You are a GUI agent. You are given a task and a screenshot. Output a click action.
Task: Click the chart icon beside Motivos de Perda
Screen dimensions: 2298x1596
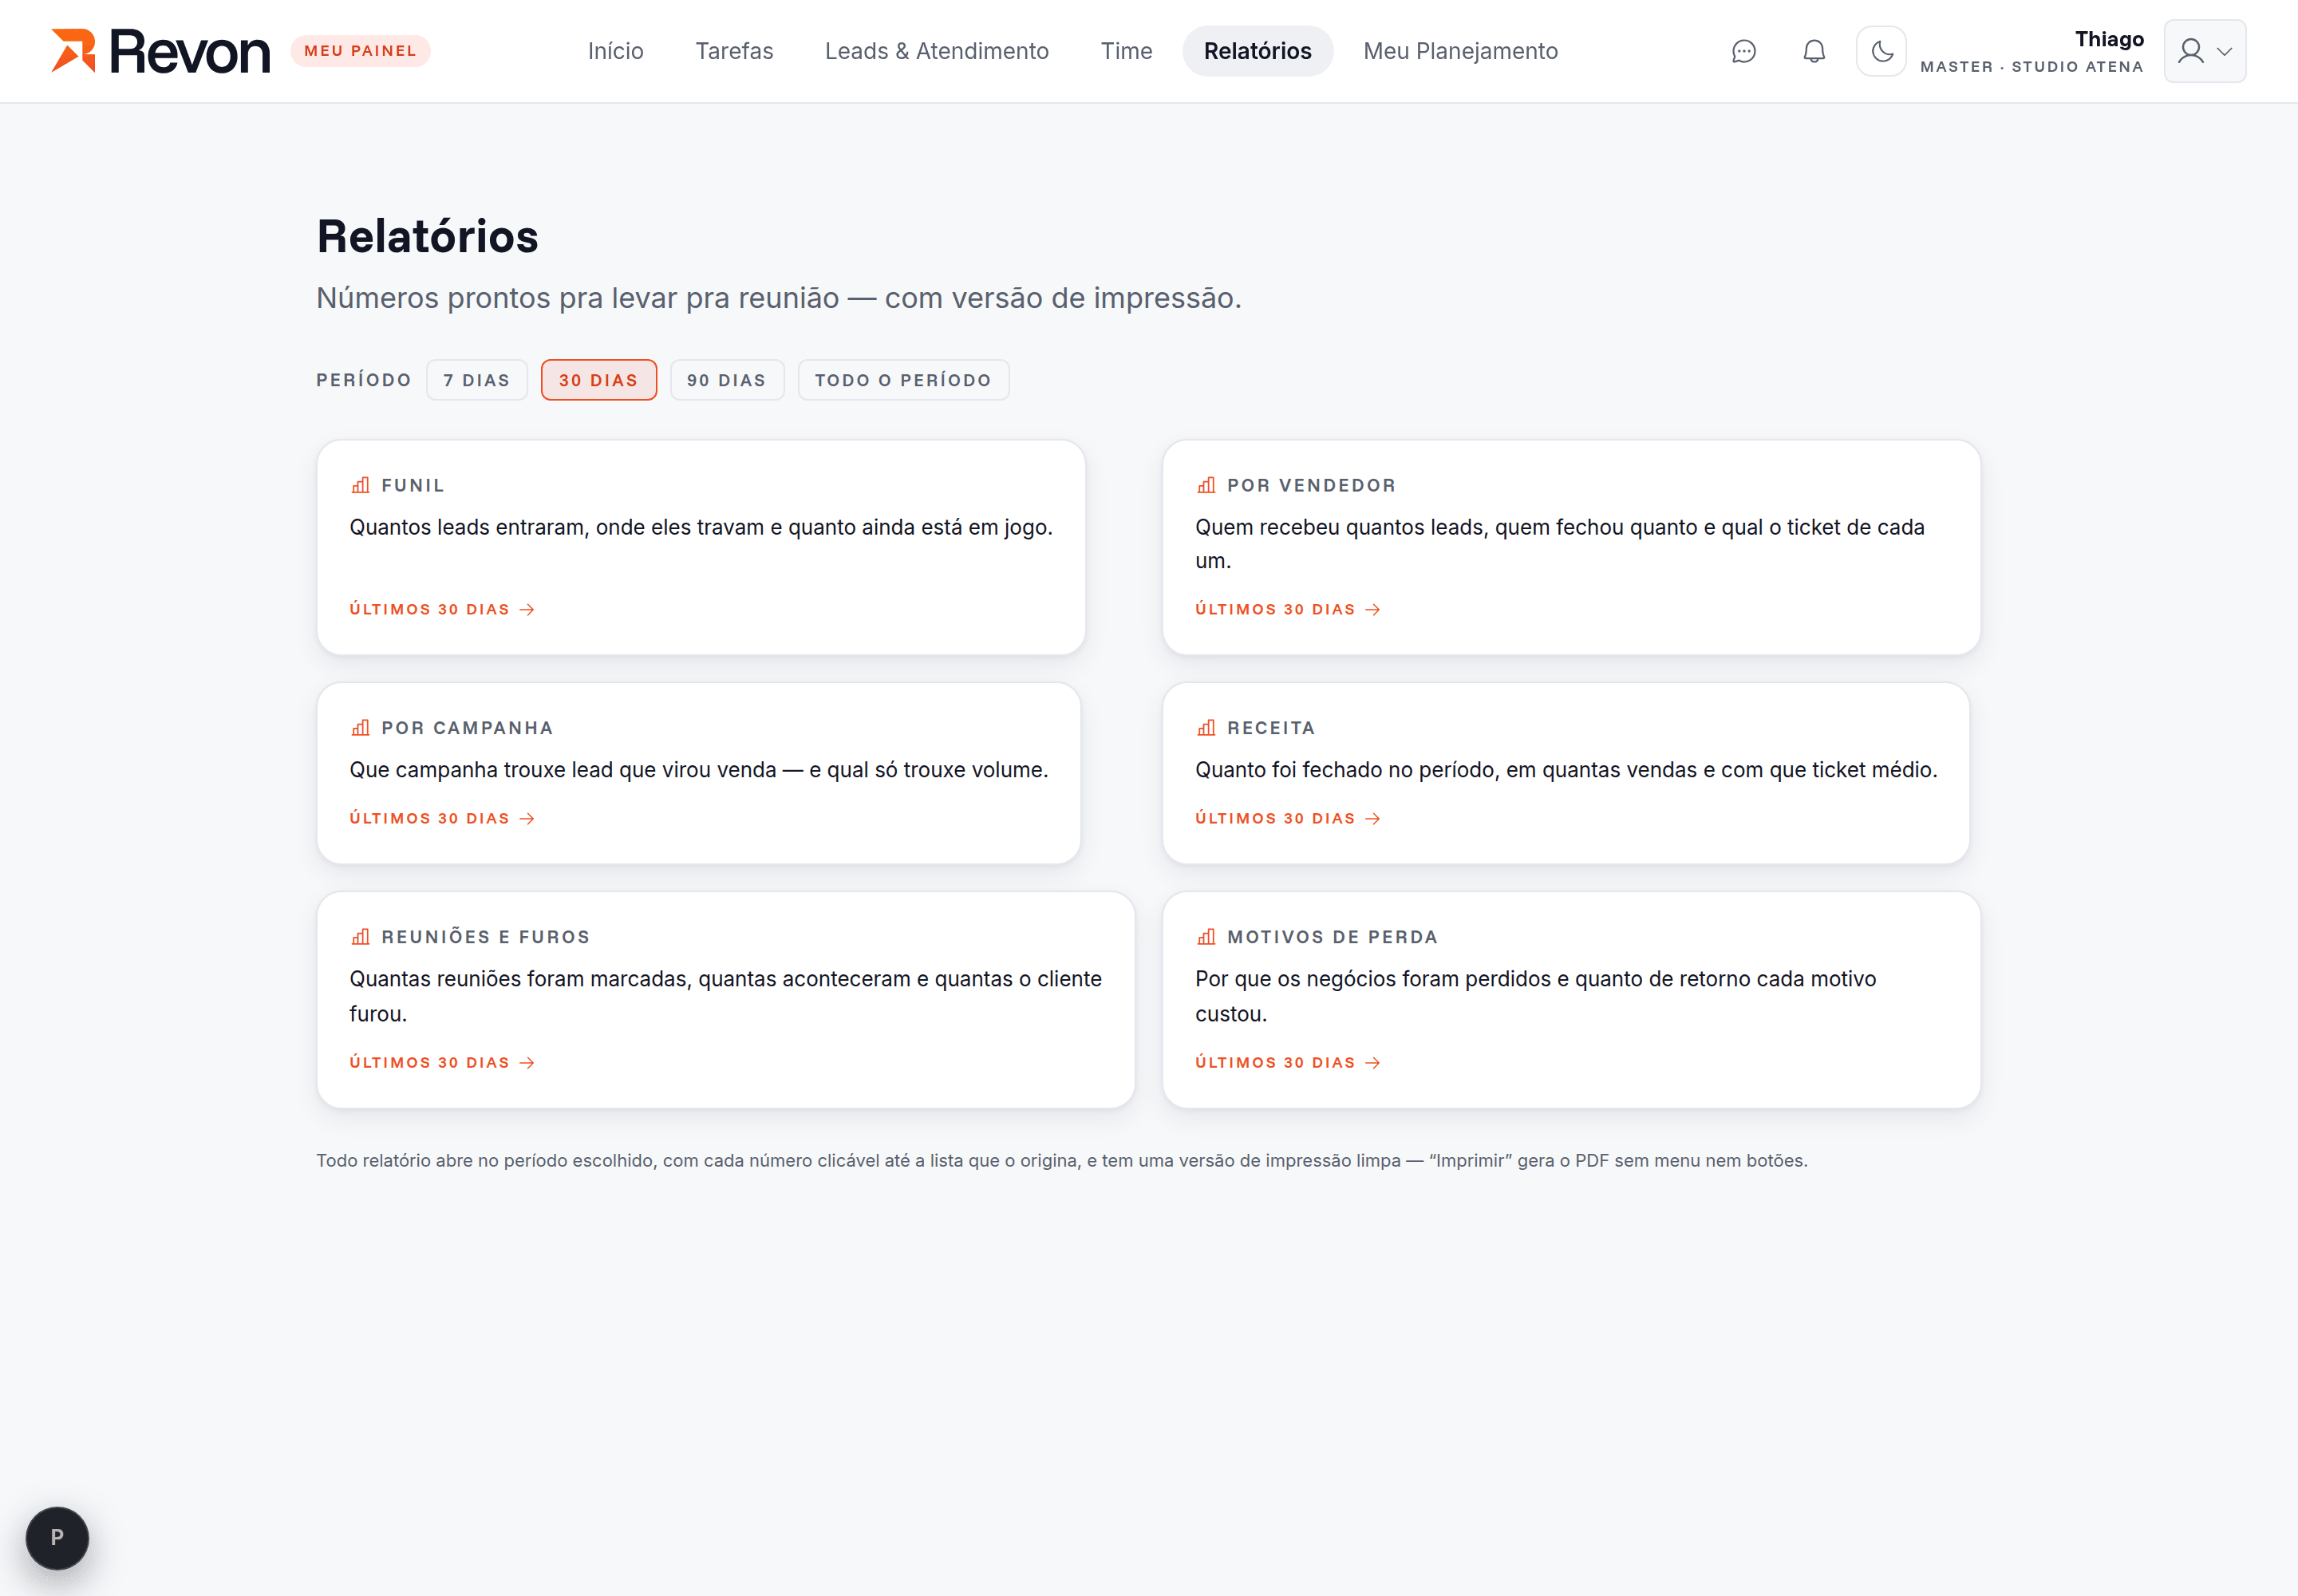pos(1206,937)
